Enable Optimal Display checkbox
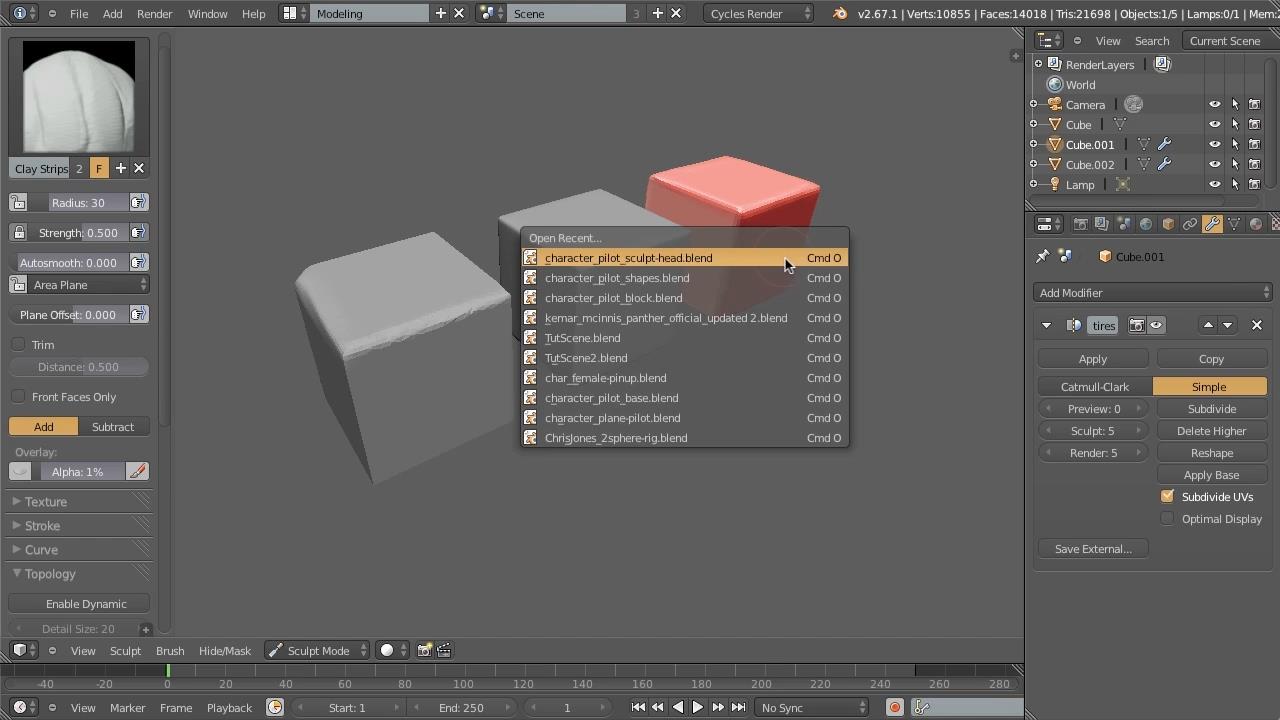This screenshot has width=1280, height=720. [x=1167, y=519]
